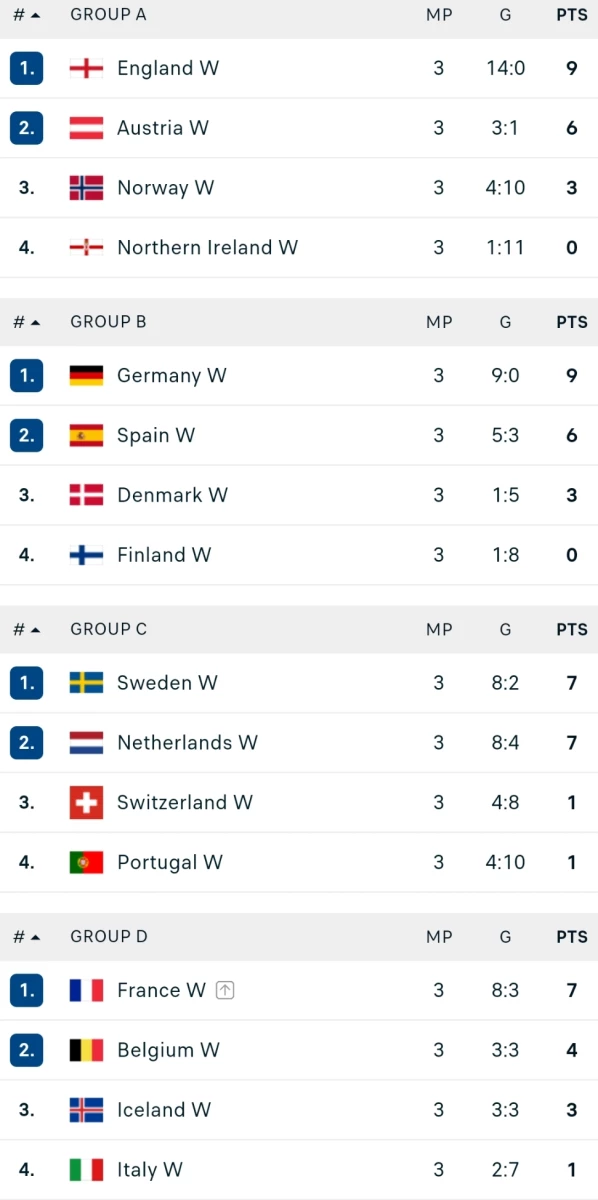Sort Group D by G column
The width and height of the screenshot is (598, 1200).
coord(505,937)
